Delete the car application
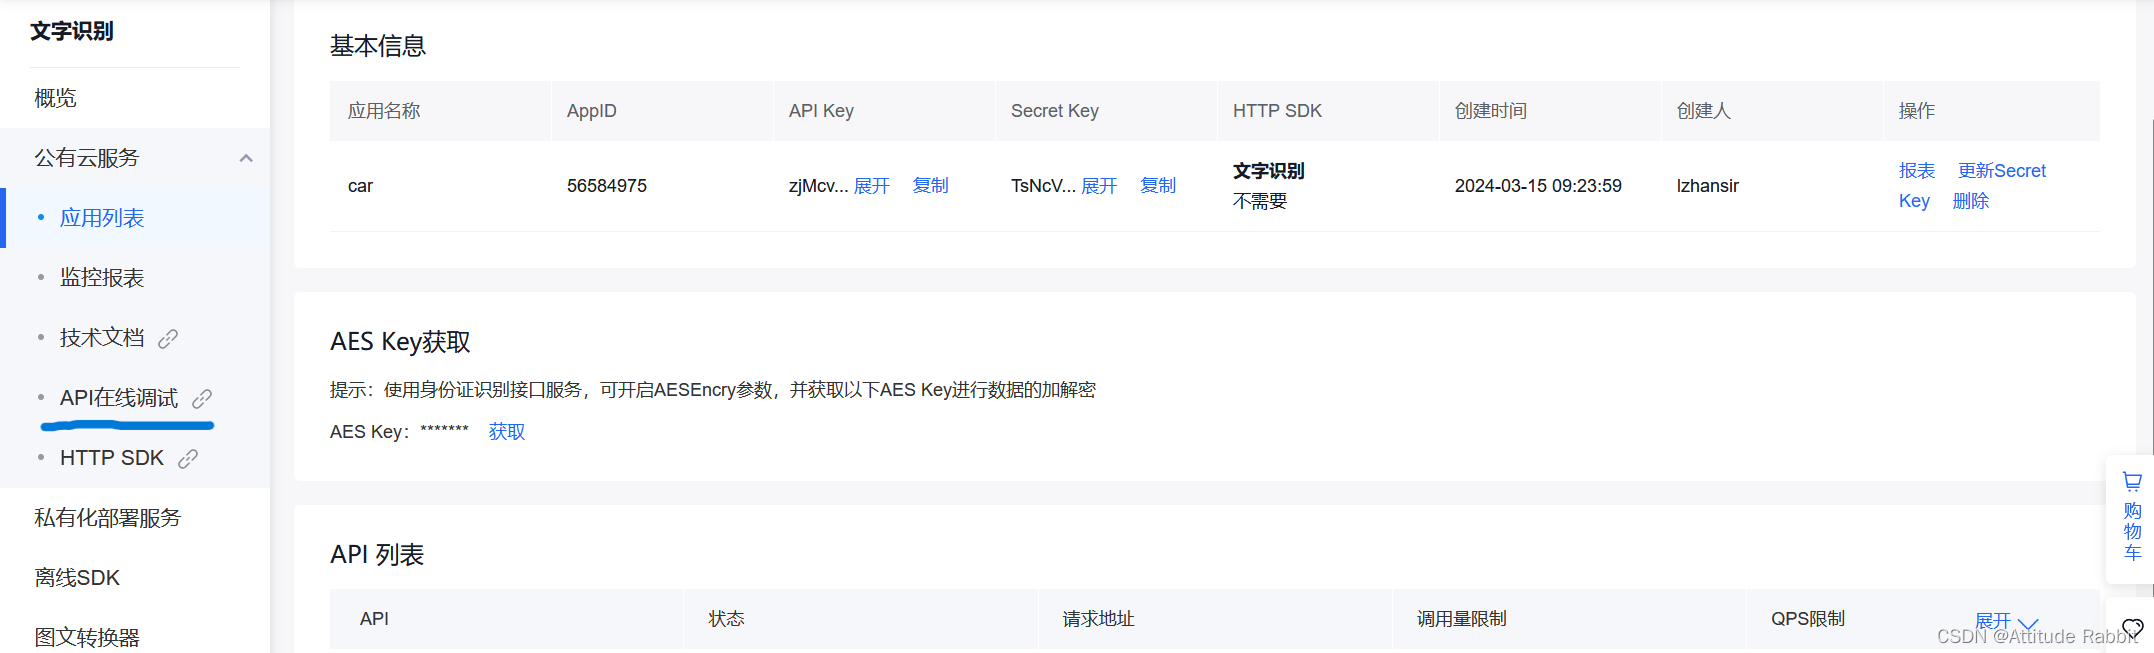The height and width of the screenshot is (653, 2154). [1971, 201]
